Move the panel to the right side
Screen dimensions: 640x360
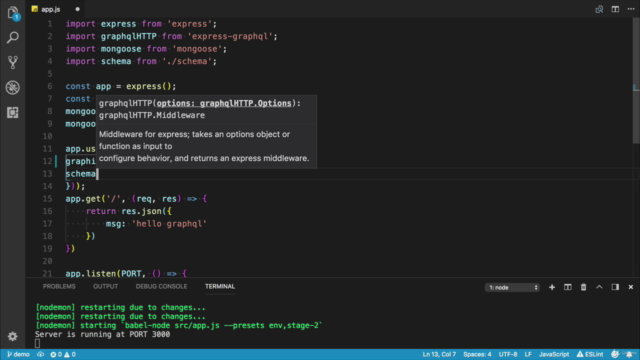(615, 287)
